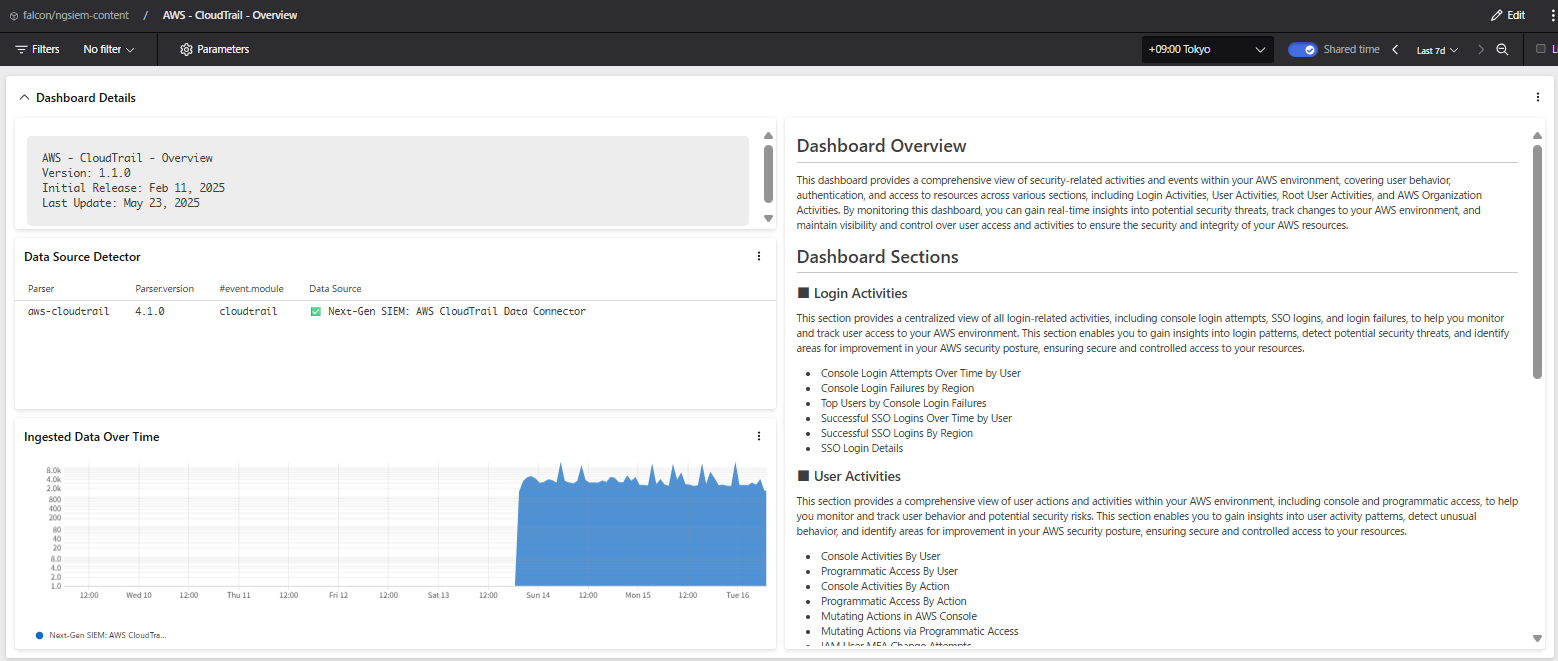Click the Data Source column header
Viewport: 1558px width, 661px height.
[x=335, y=289]
